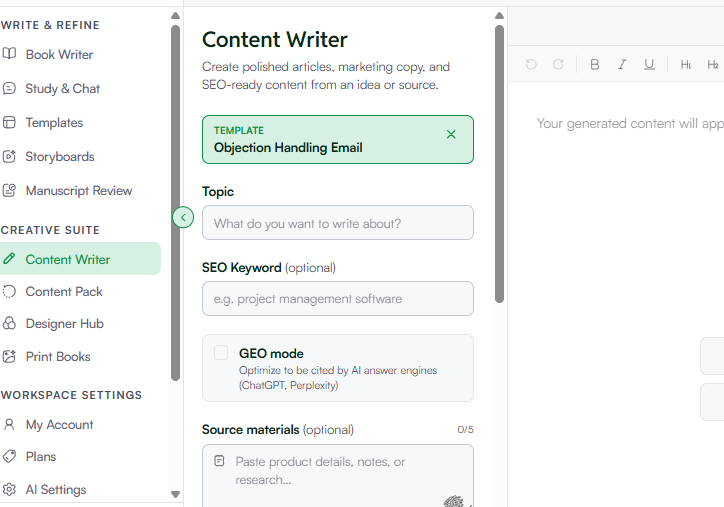Click the sidebar scrollbar down arrow
Screen dimensions: 724x507
tap(175, 494)
